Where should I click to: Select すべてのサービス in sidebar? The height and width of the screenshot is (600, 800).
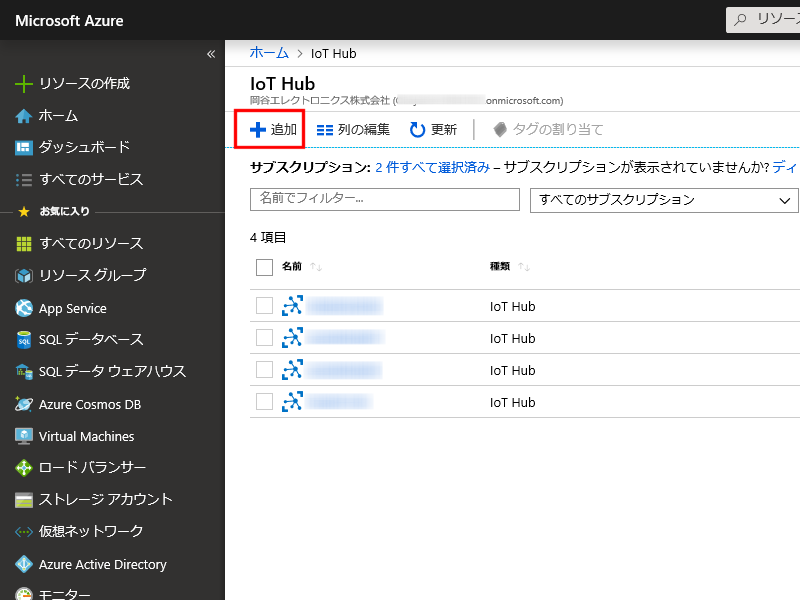(90, 180)
